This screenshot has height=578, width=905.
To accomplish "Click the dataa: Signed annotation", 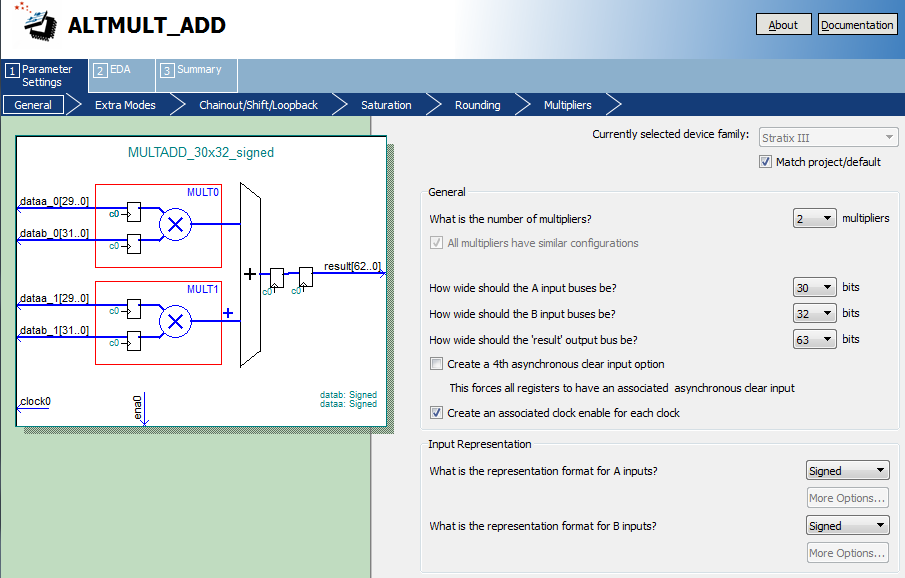I will click(x=348, y=404).
